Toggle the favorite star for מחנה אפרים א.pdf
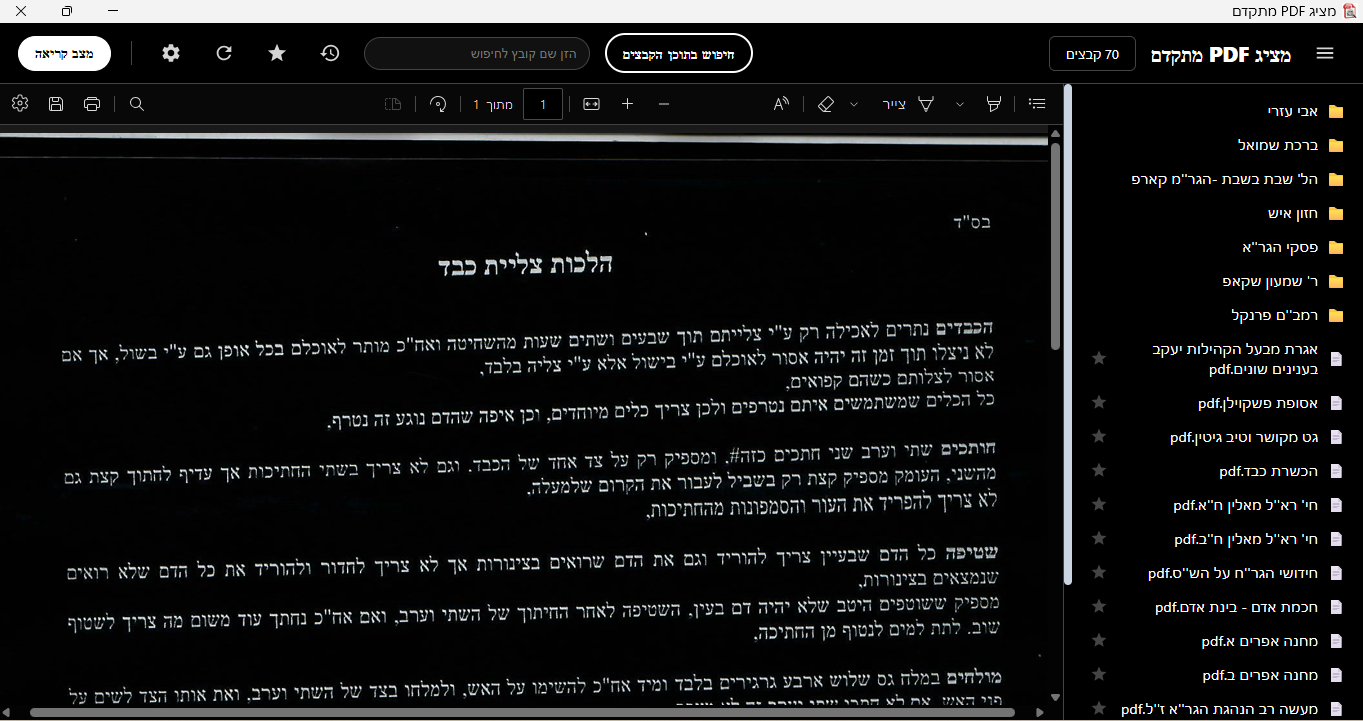 point(1099,641)
